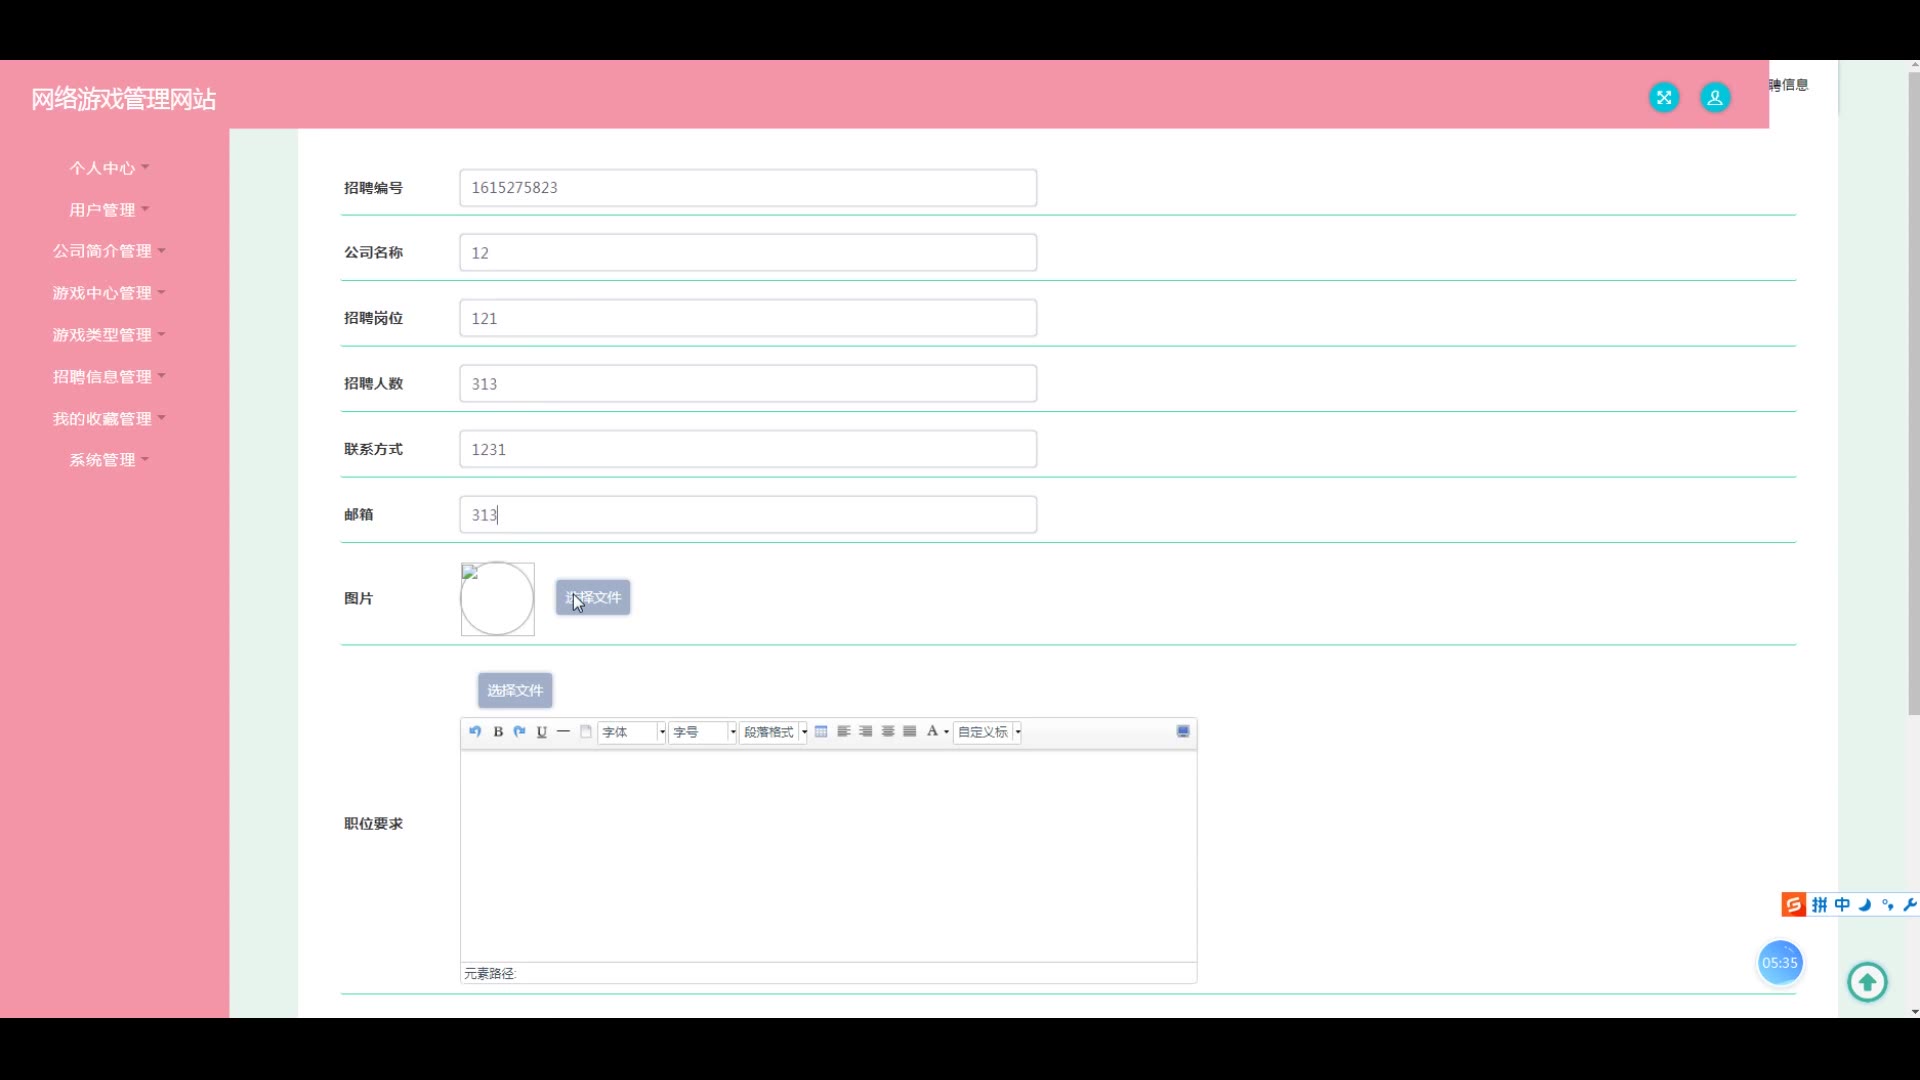Expand the 用户管理 sidebar menu

tap(109, 210)
